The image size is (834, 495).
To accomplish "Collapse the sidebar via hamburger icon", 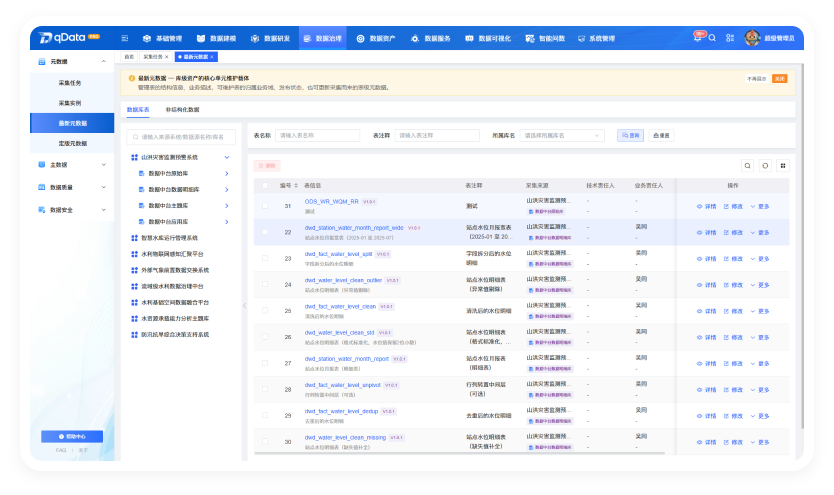I will point(125,38).
